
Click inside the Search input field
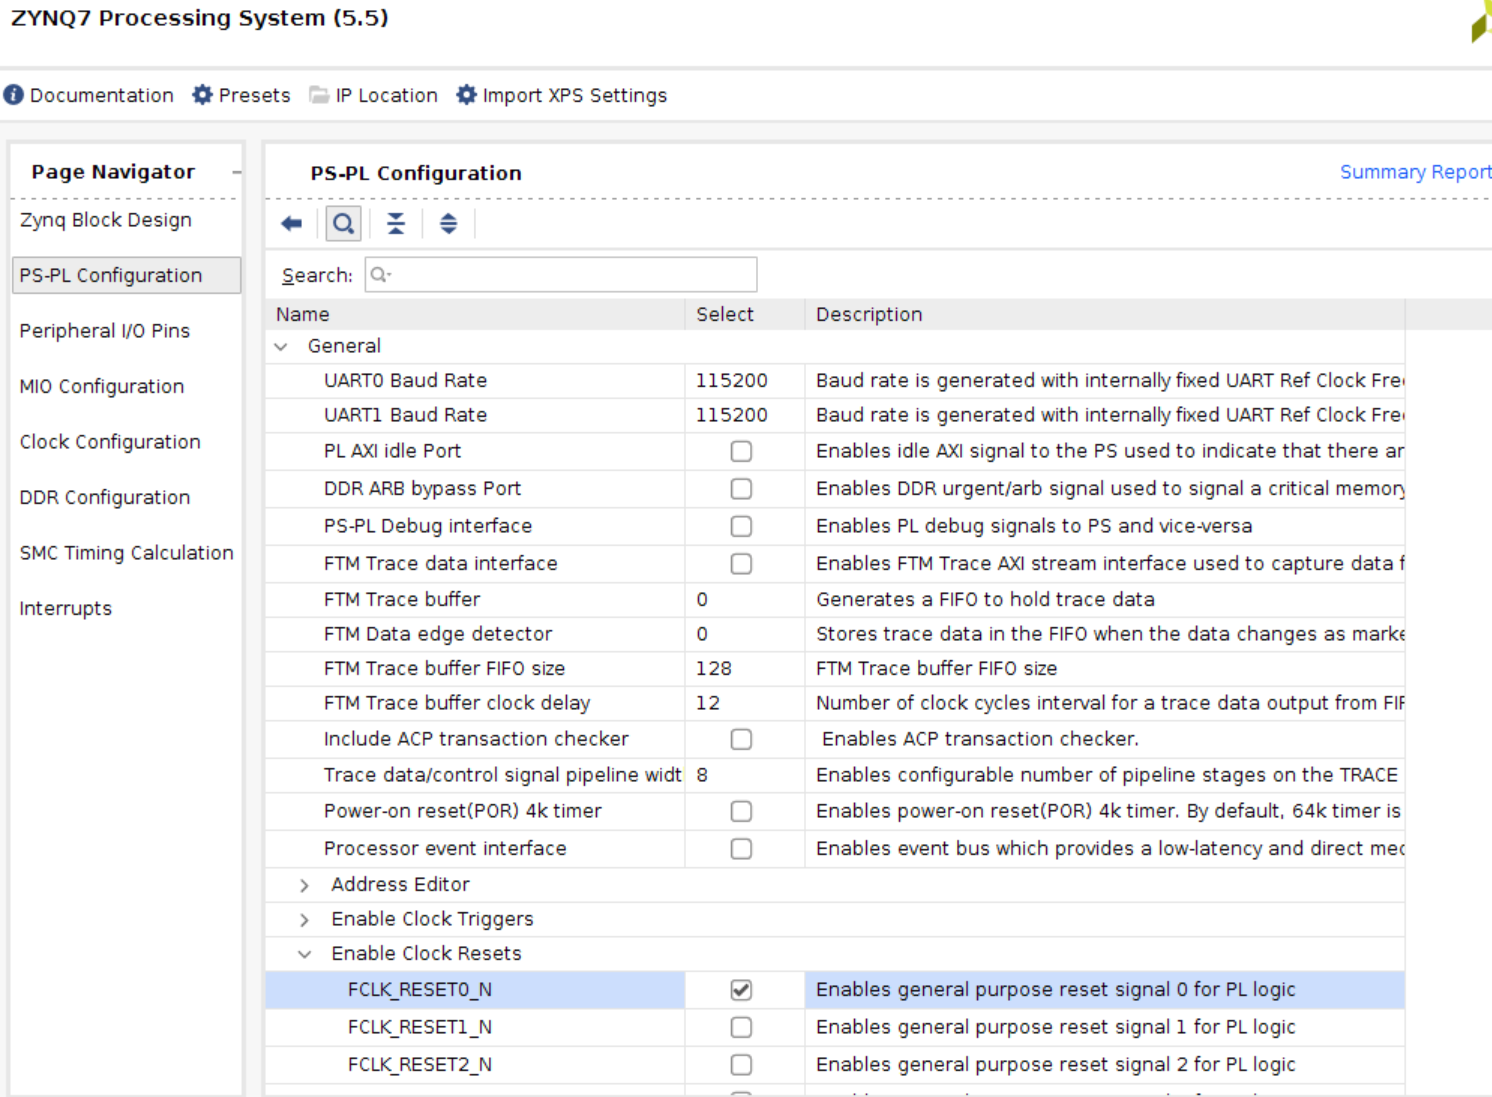[570, 275]
